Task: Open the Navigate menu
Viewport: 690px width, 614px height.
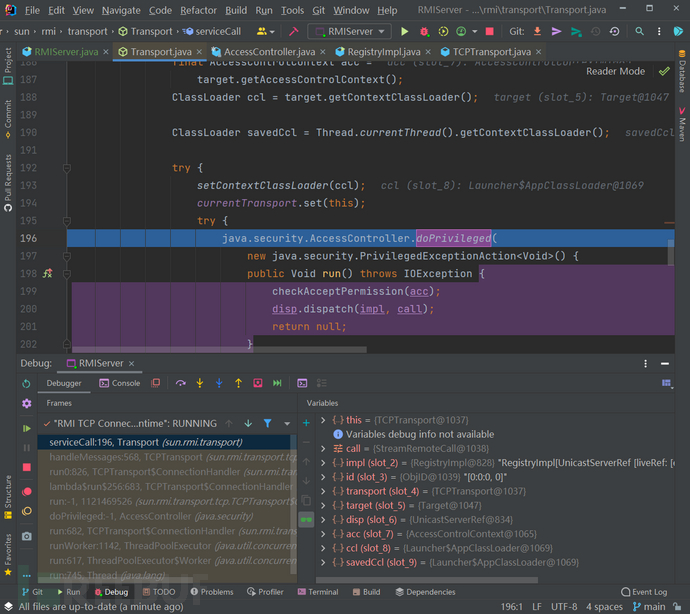Action: click(121, 10)
